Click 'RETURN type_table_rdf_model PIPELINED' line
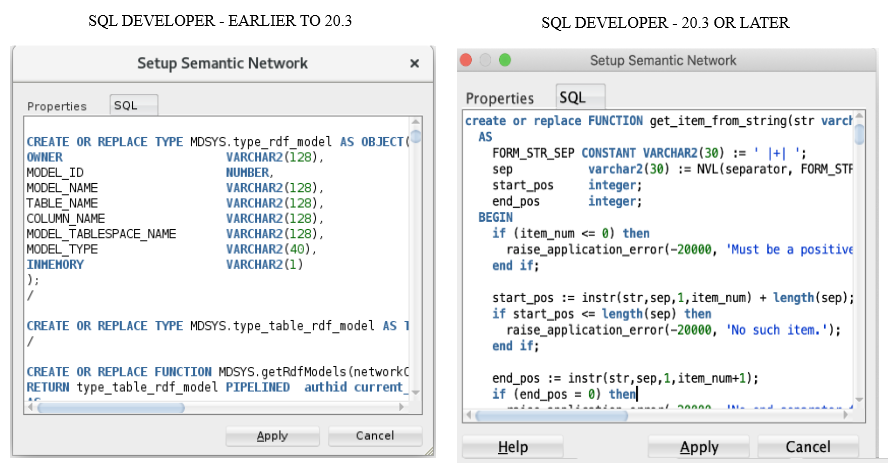This screenshot has height=468, width=890. [217, 387]
